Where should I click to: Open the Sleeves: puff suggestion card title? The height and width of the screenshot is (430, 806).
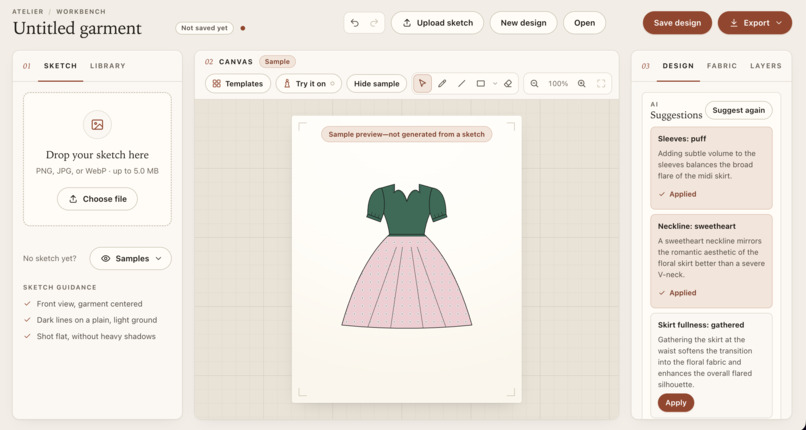point(682,139)
